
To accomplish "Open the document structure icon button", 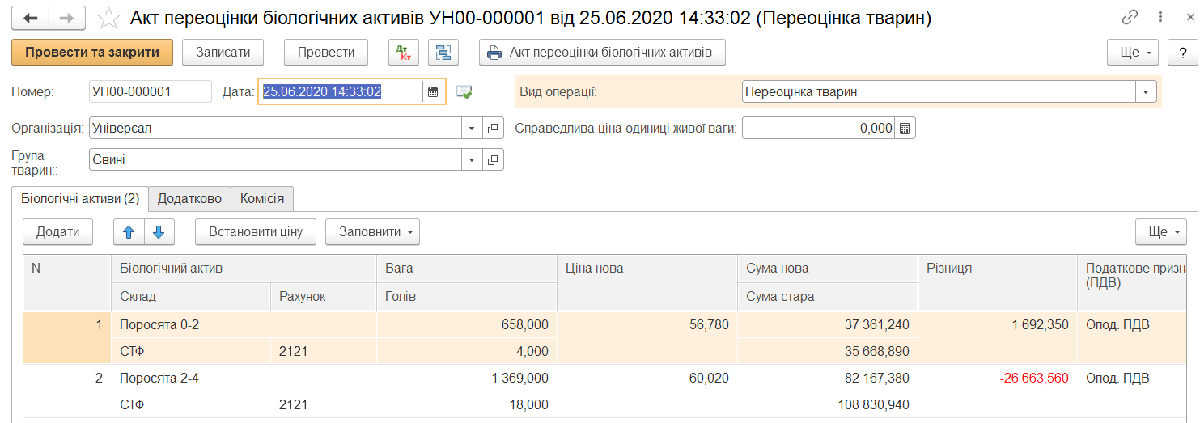I will [x=443, y=52].
